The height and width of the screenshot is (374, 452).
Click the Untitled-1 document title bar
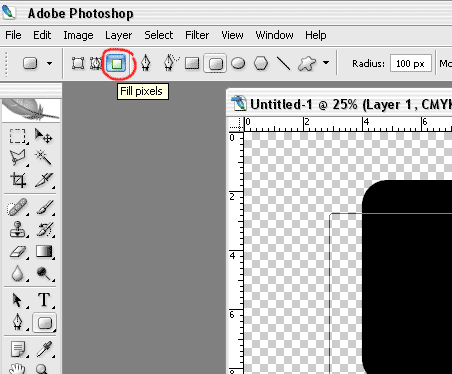point(339,104)
